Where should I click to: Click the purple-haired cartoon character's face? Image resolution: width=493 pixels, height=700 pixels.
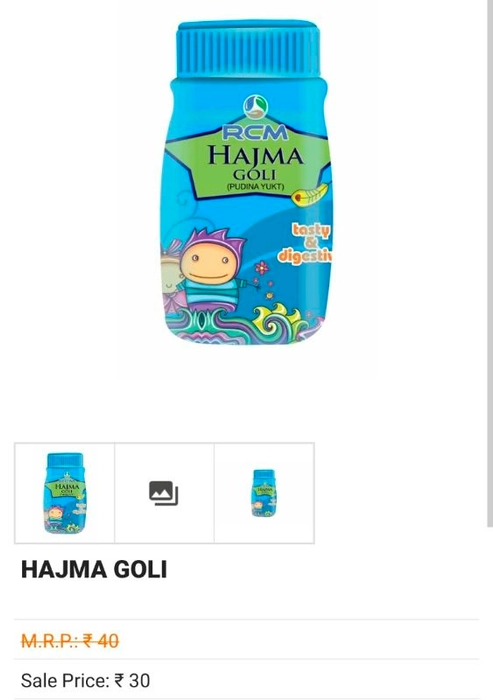(x=208, y=263)
